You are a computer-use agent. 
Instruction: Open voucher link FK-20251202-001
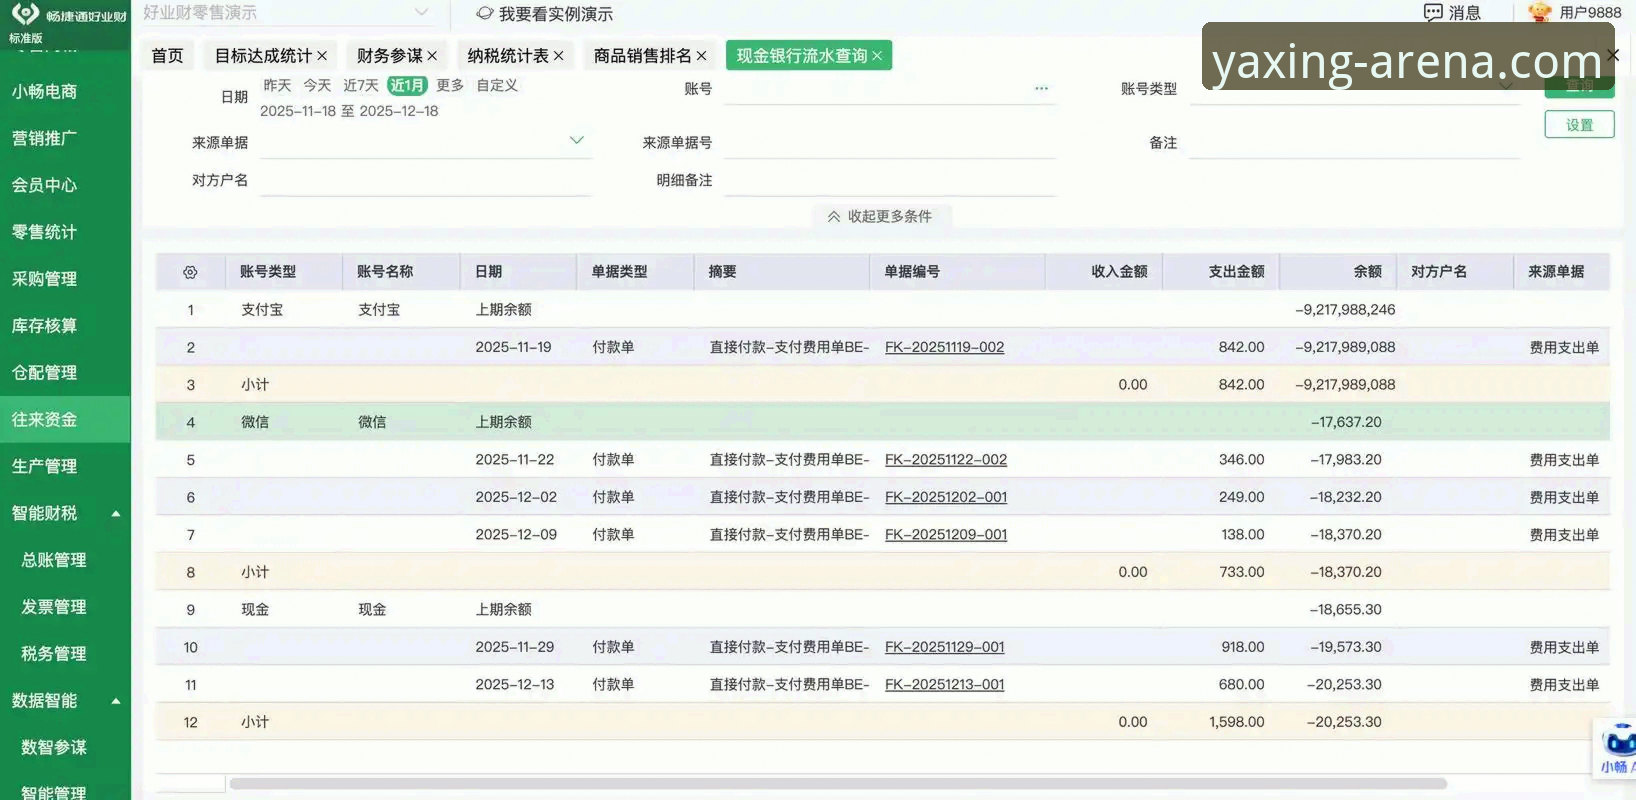946,497
